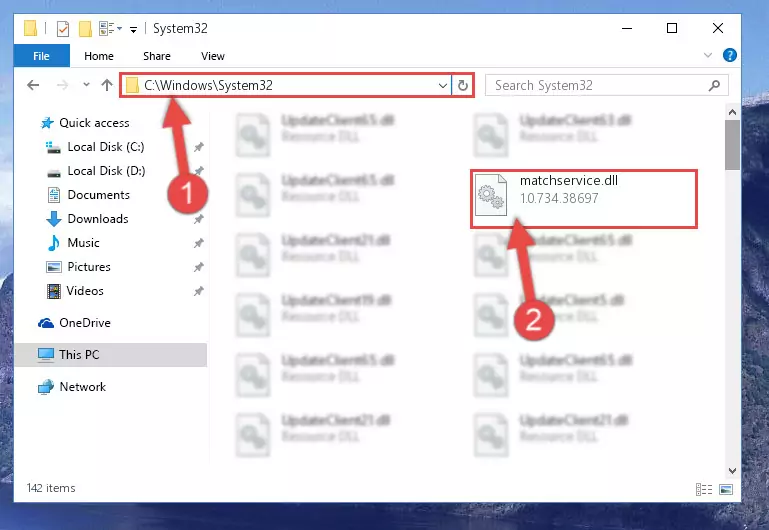Refresh the System32 folder view
This screenshot has width=769, height=530.
(462, 86)
